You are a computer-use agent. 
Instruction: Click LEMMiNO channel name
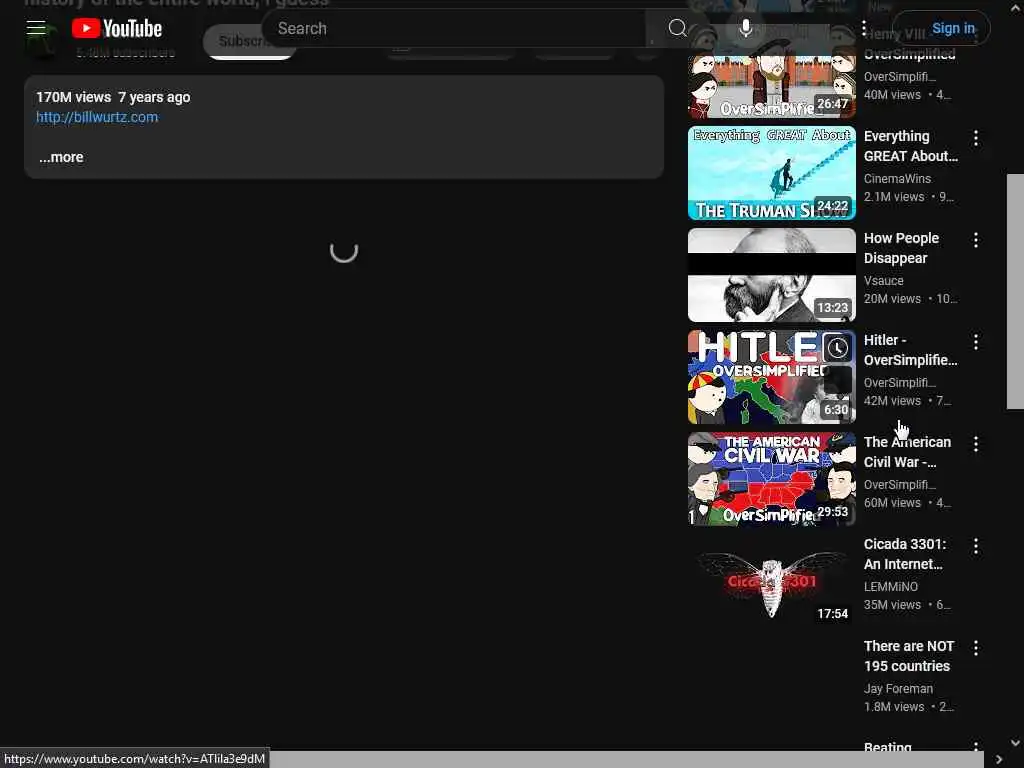pyautogui.click(x=891, y=586)
